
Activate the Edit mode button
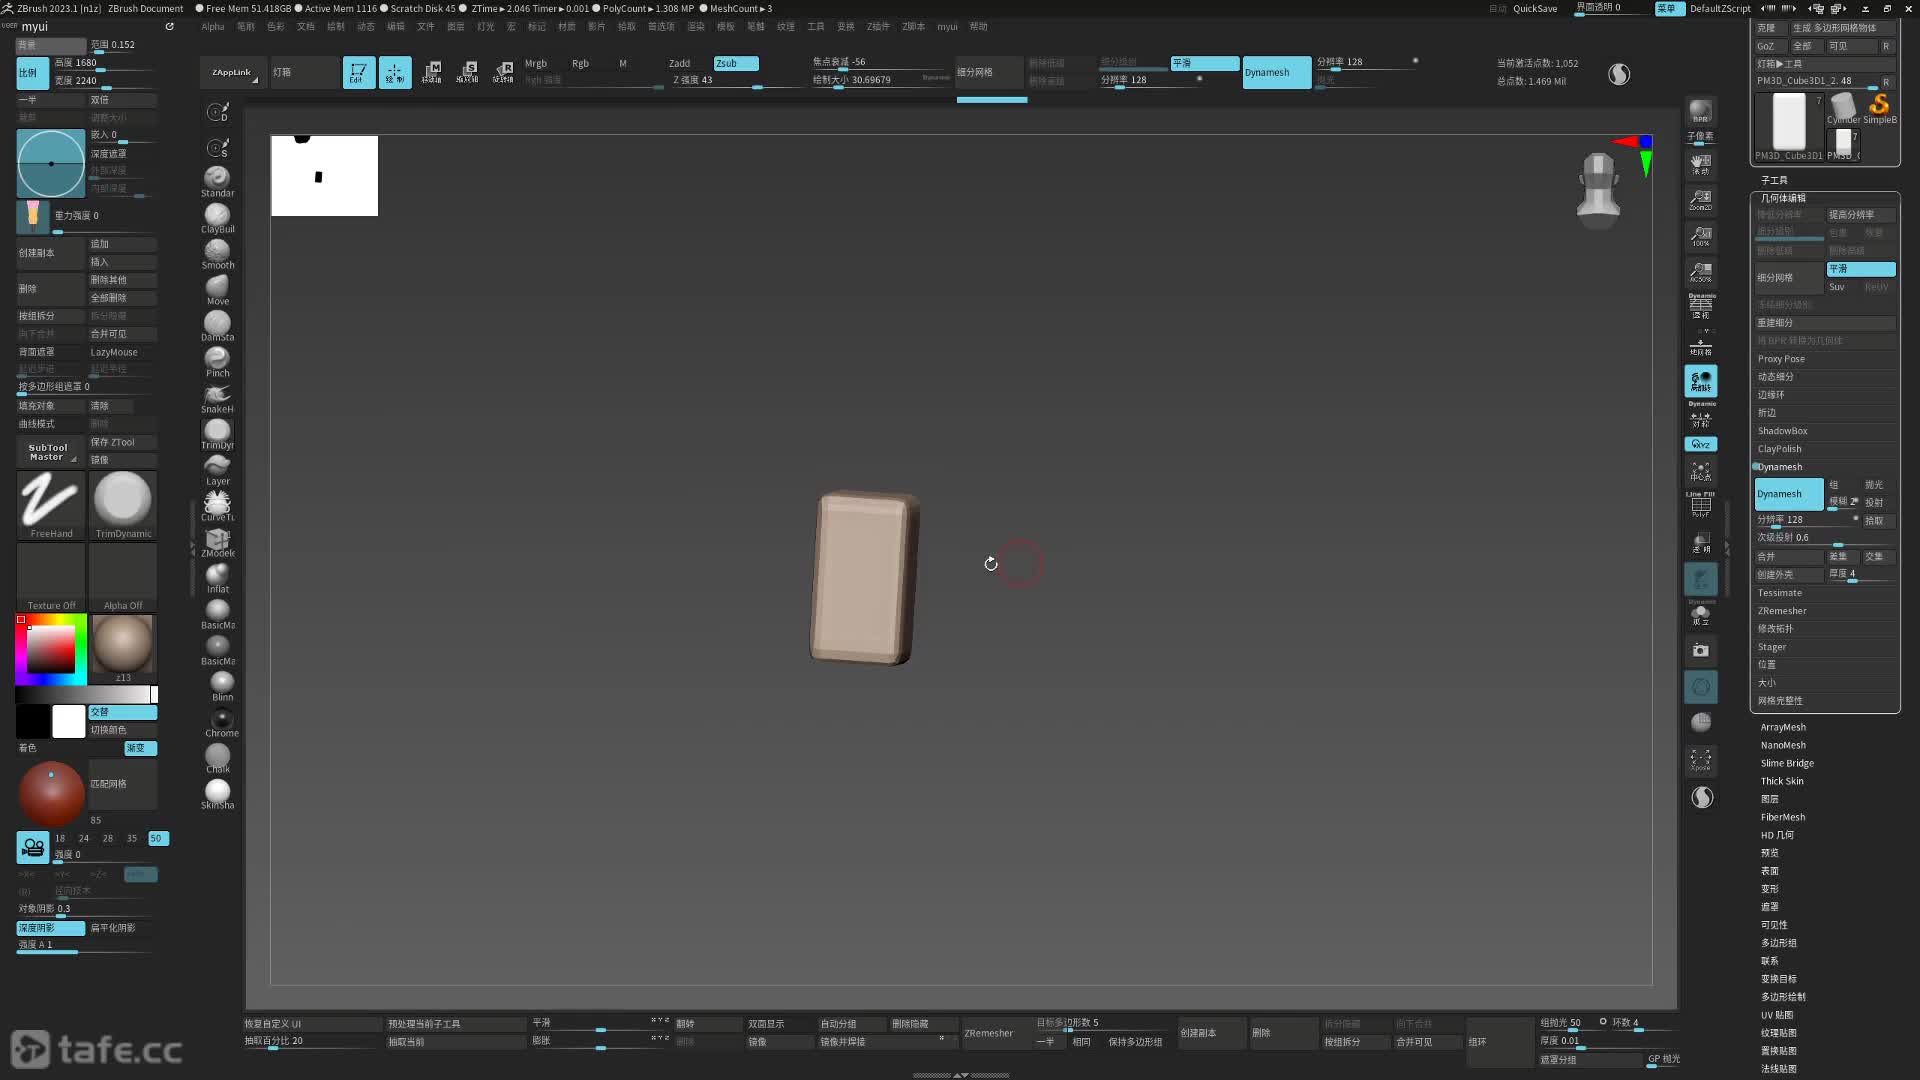[358, 72]
